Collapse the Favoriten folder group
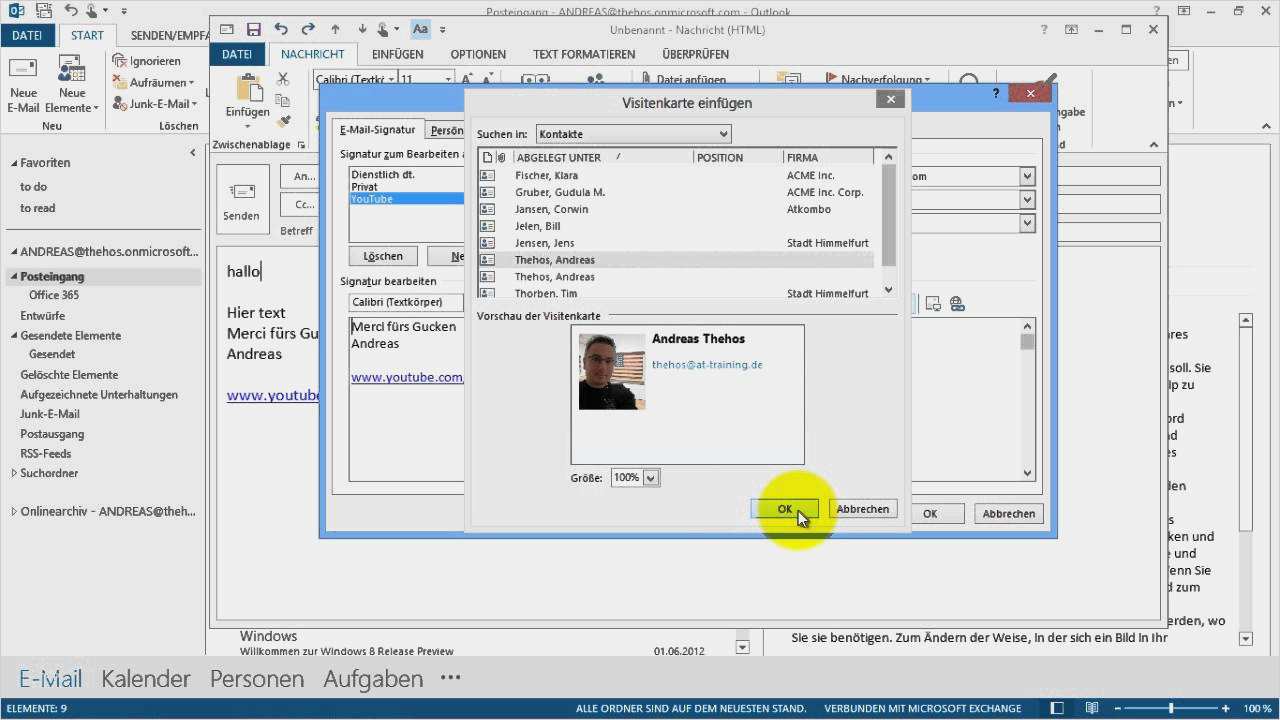This screenshot has width=1280, height=720. [15, 163]
